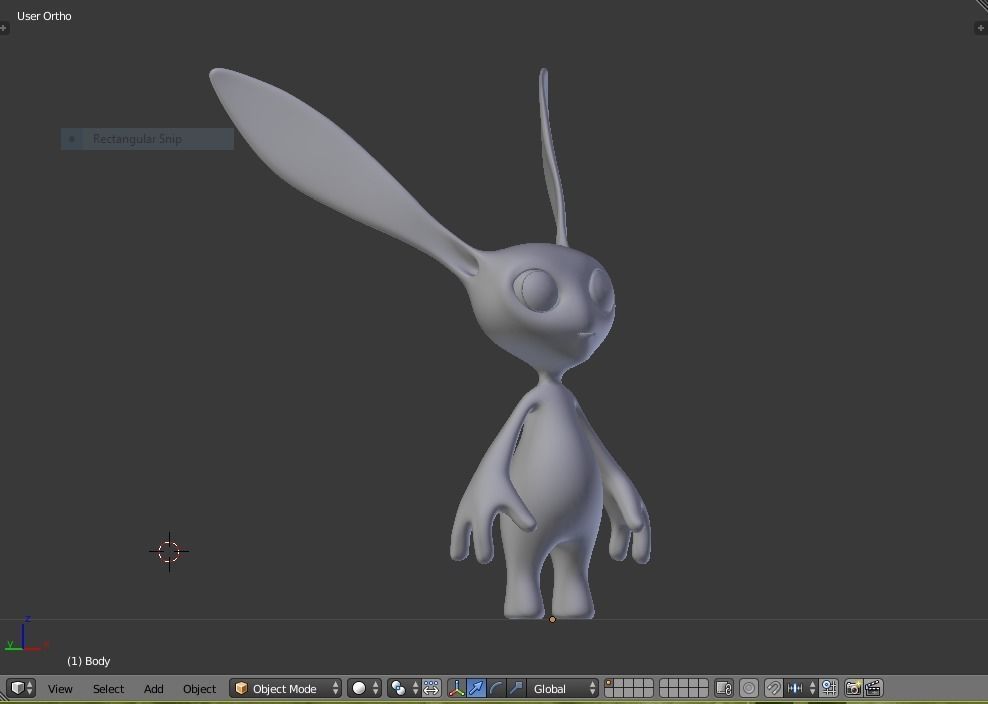Open the Object menu
The width and height of the screenshot is (988, 704).
click(x=199, y=689)
